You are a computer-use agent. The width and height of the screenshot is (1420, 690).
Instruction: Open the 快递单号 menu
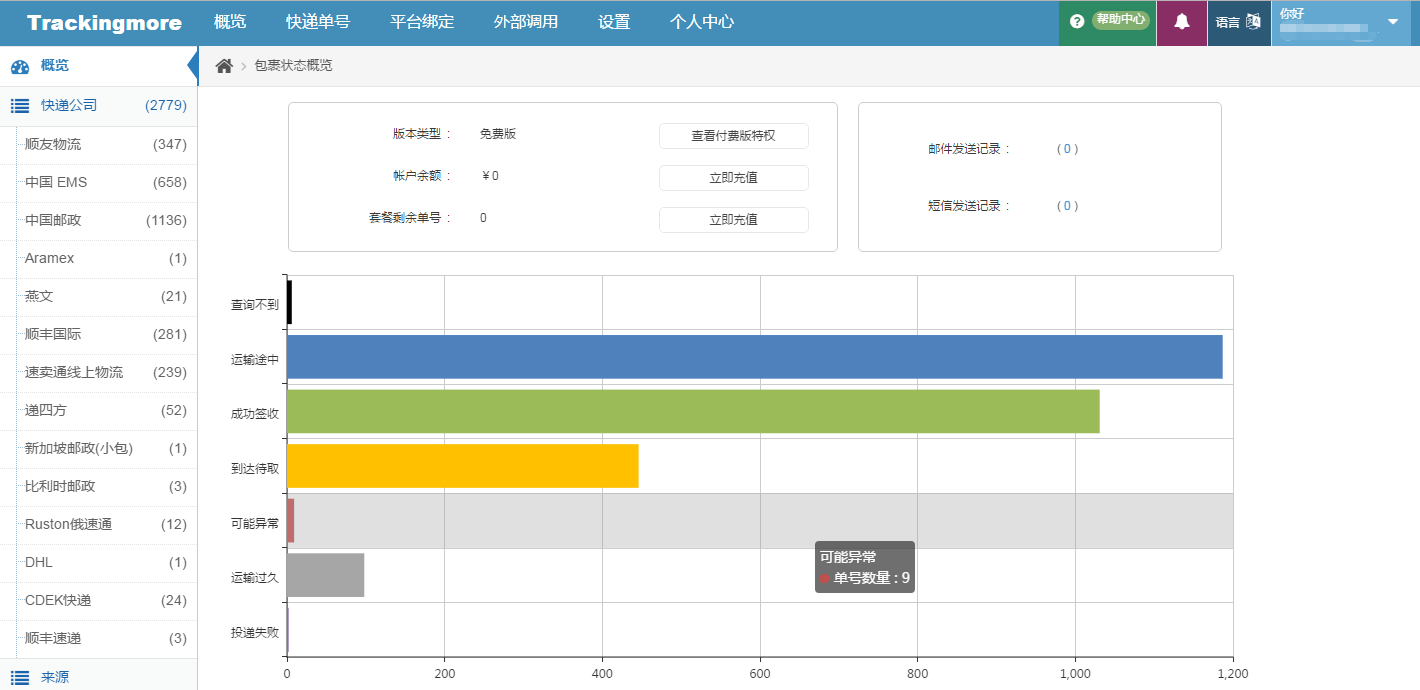317,22
